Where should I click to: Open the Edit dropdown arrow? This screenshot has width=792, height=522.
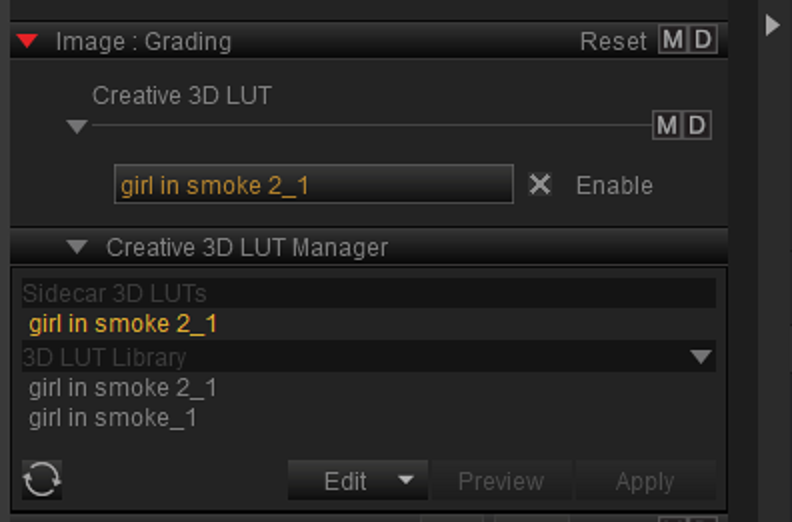(x=406, y=480)
